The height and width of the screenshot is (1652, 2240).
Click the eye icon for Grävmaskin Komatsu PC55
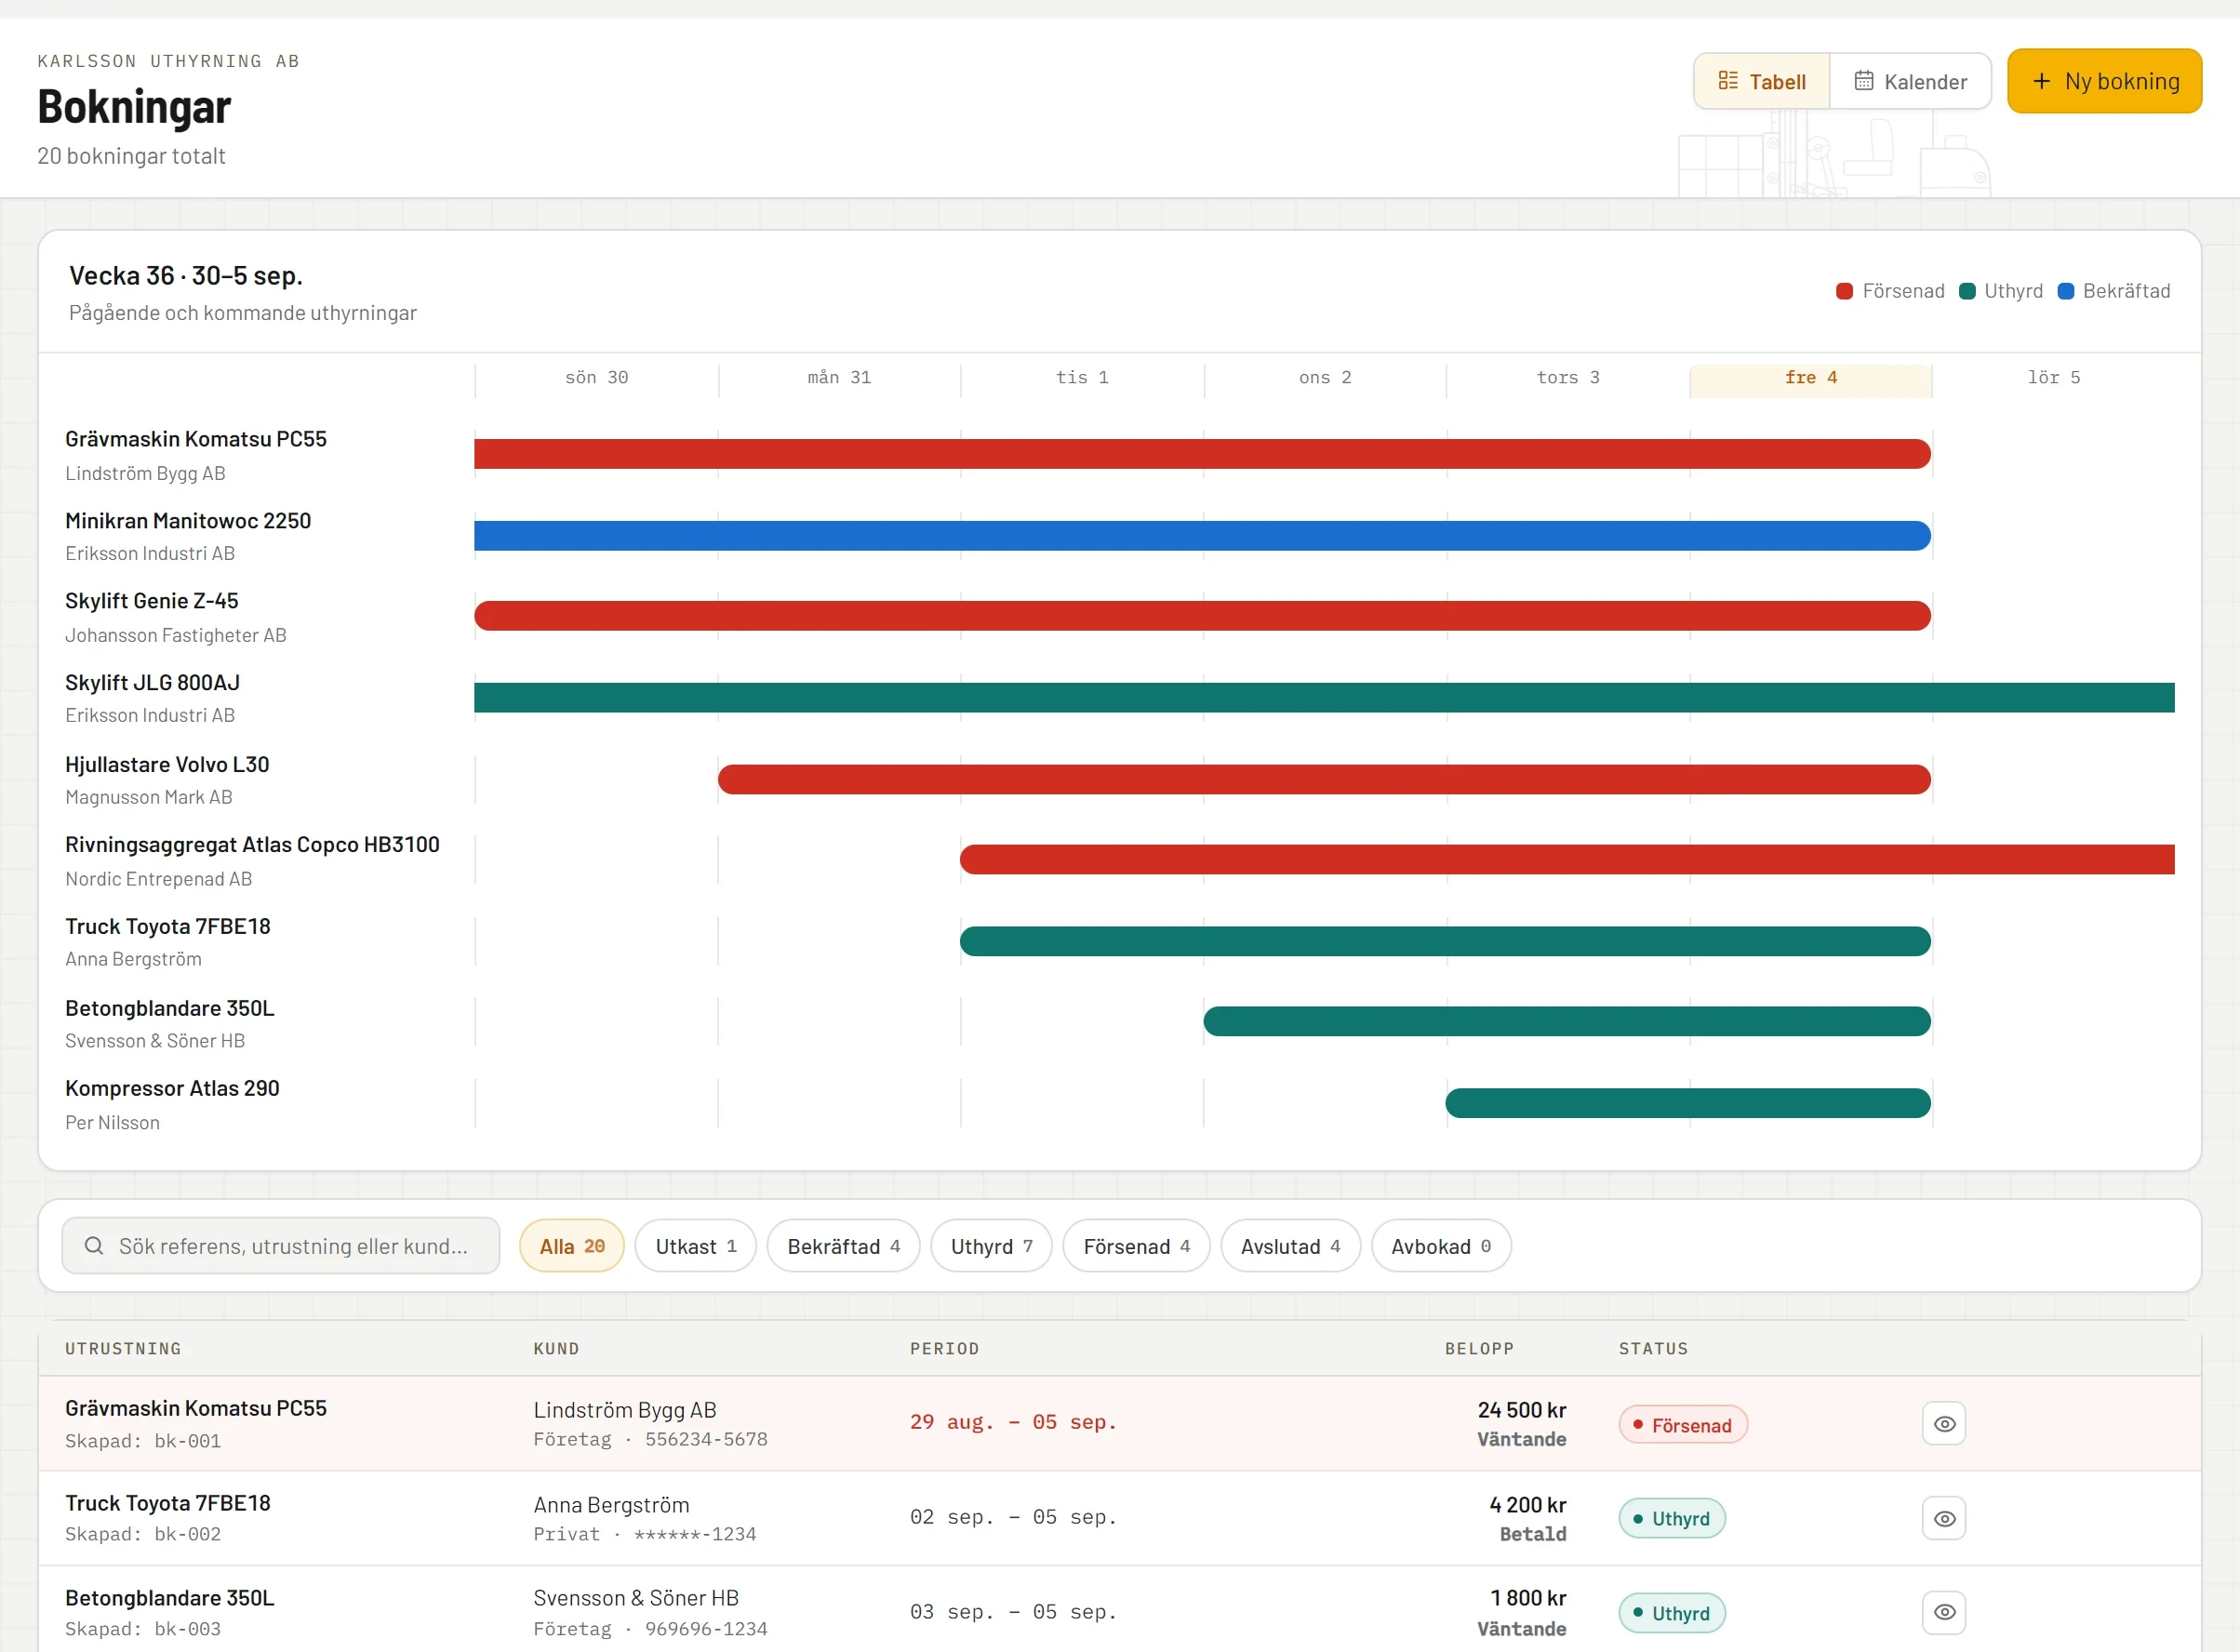point(1943,1423)
